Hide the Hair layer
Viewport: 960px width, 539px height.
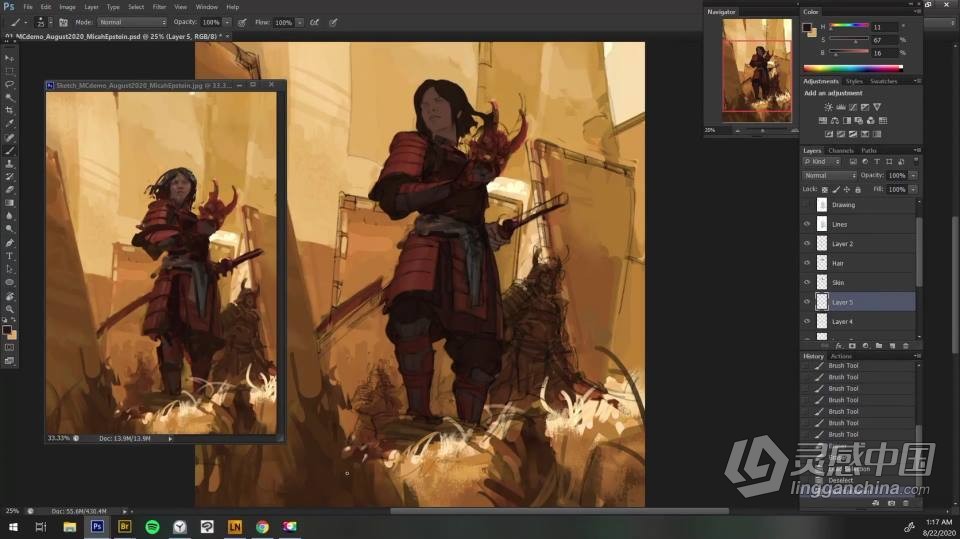click(x=807, y=263)
